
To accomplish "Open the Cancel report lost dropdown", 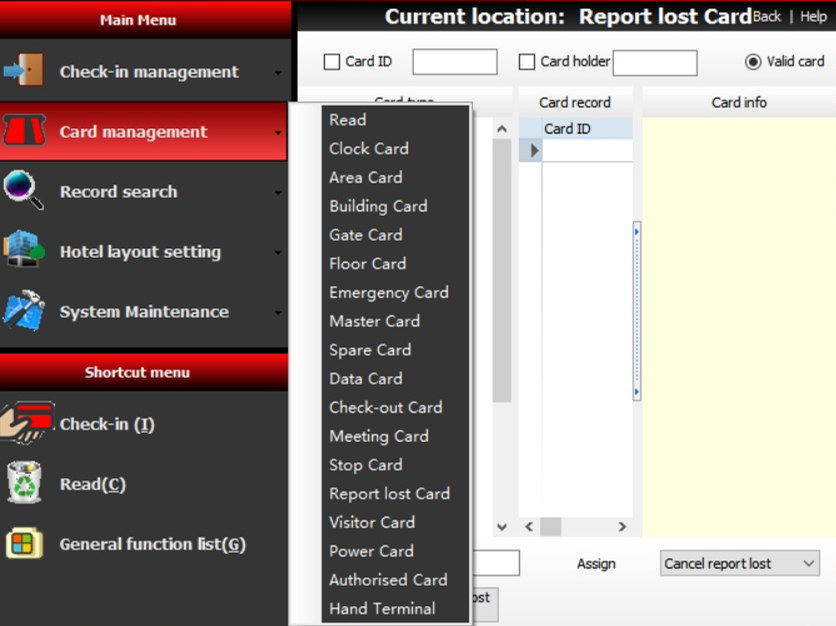I will pos(738,563).
